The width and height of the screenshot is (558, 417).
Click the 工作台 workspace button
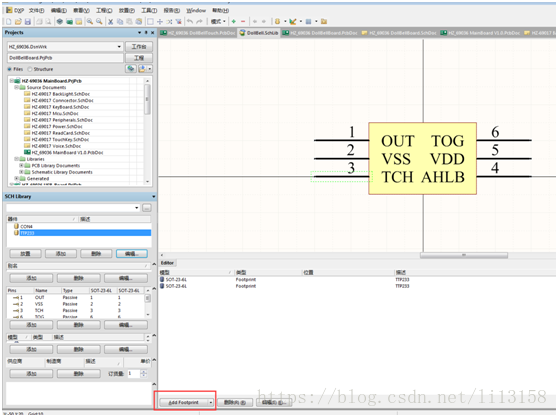[139, 47]
